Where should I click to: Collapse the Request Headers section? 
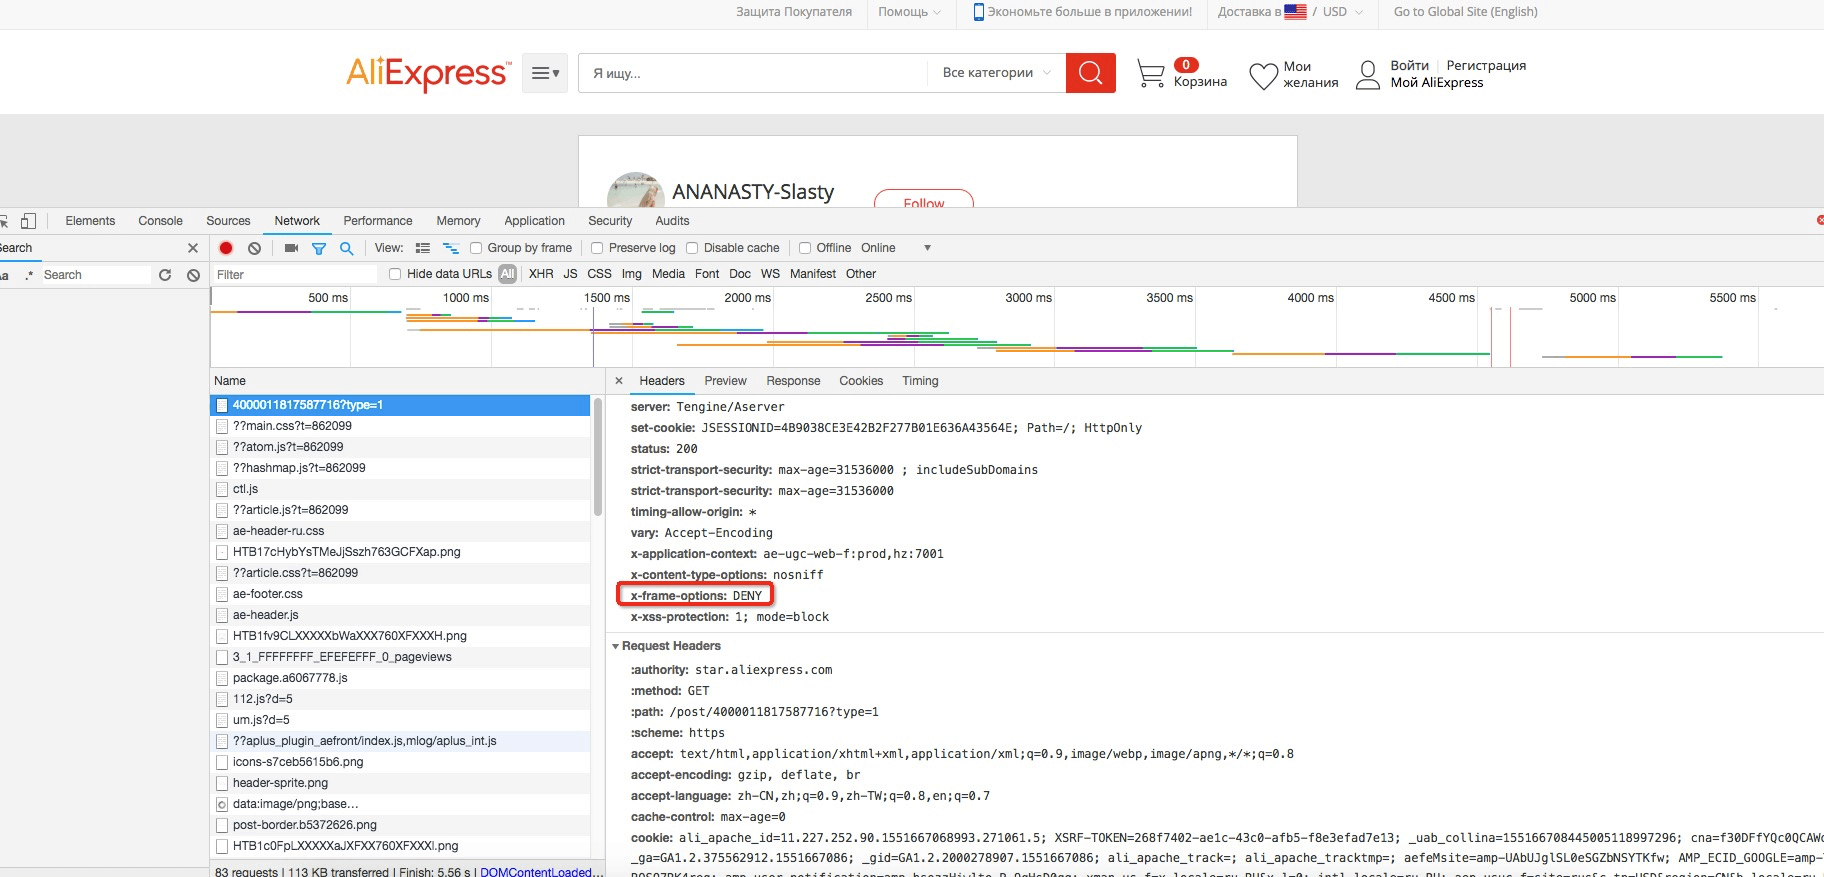pos(616,646)
